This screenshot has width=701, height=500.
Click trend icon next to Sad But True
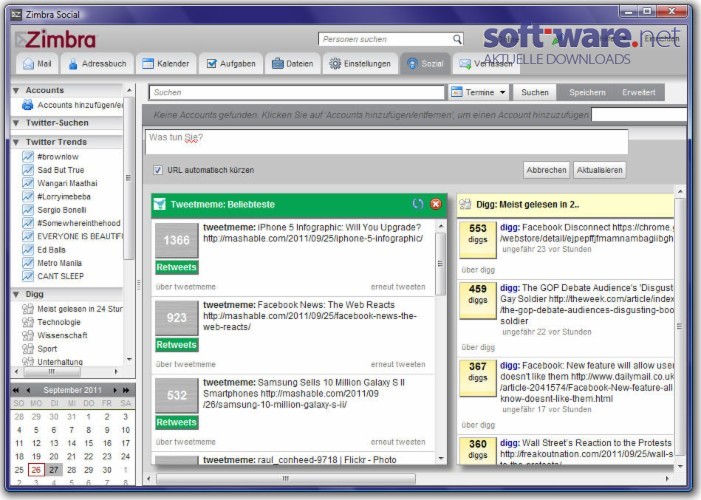(28, 170)
